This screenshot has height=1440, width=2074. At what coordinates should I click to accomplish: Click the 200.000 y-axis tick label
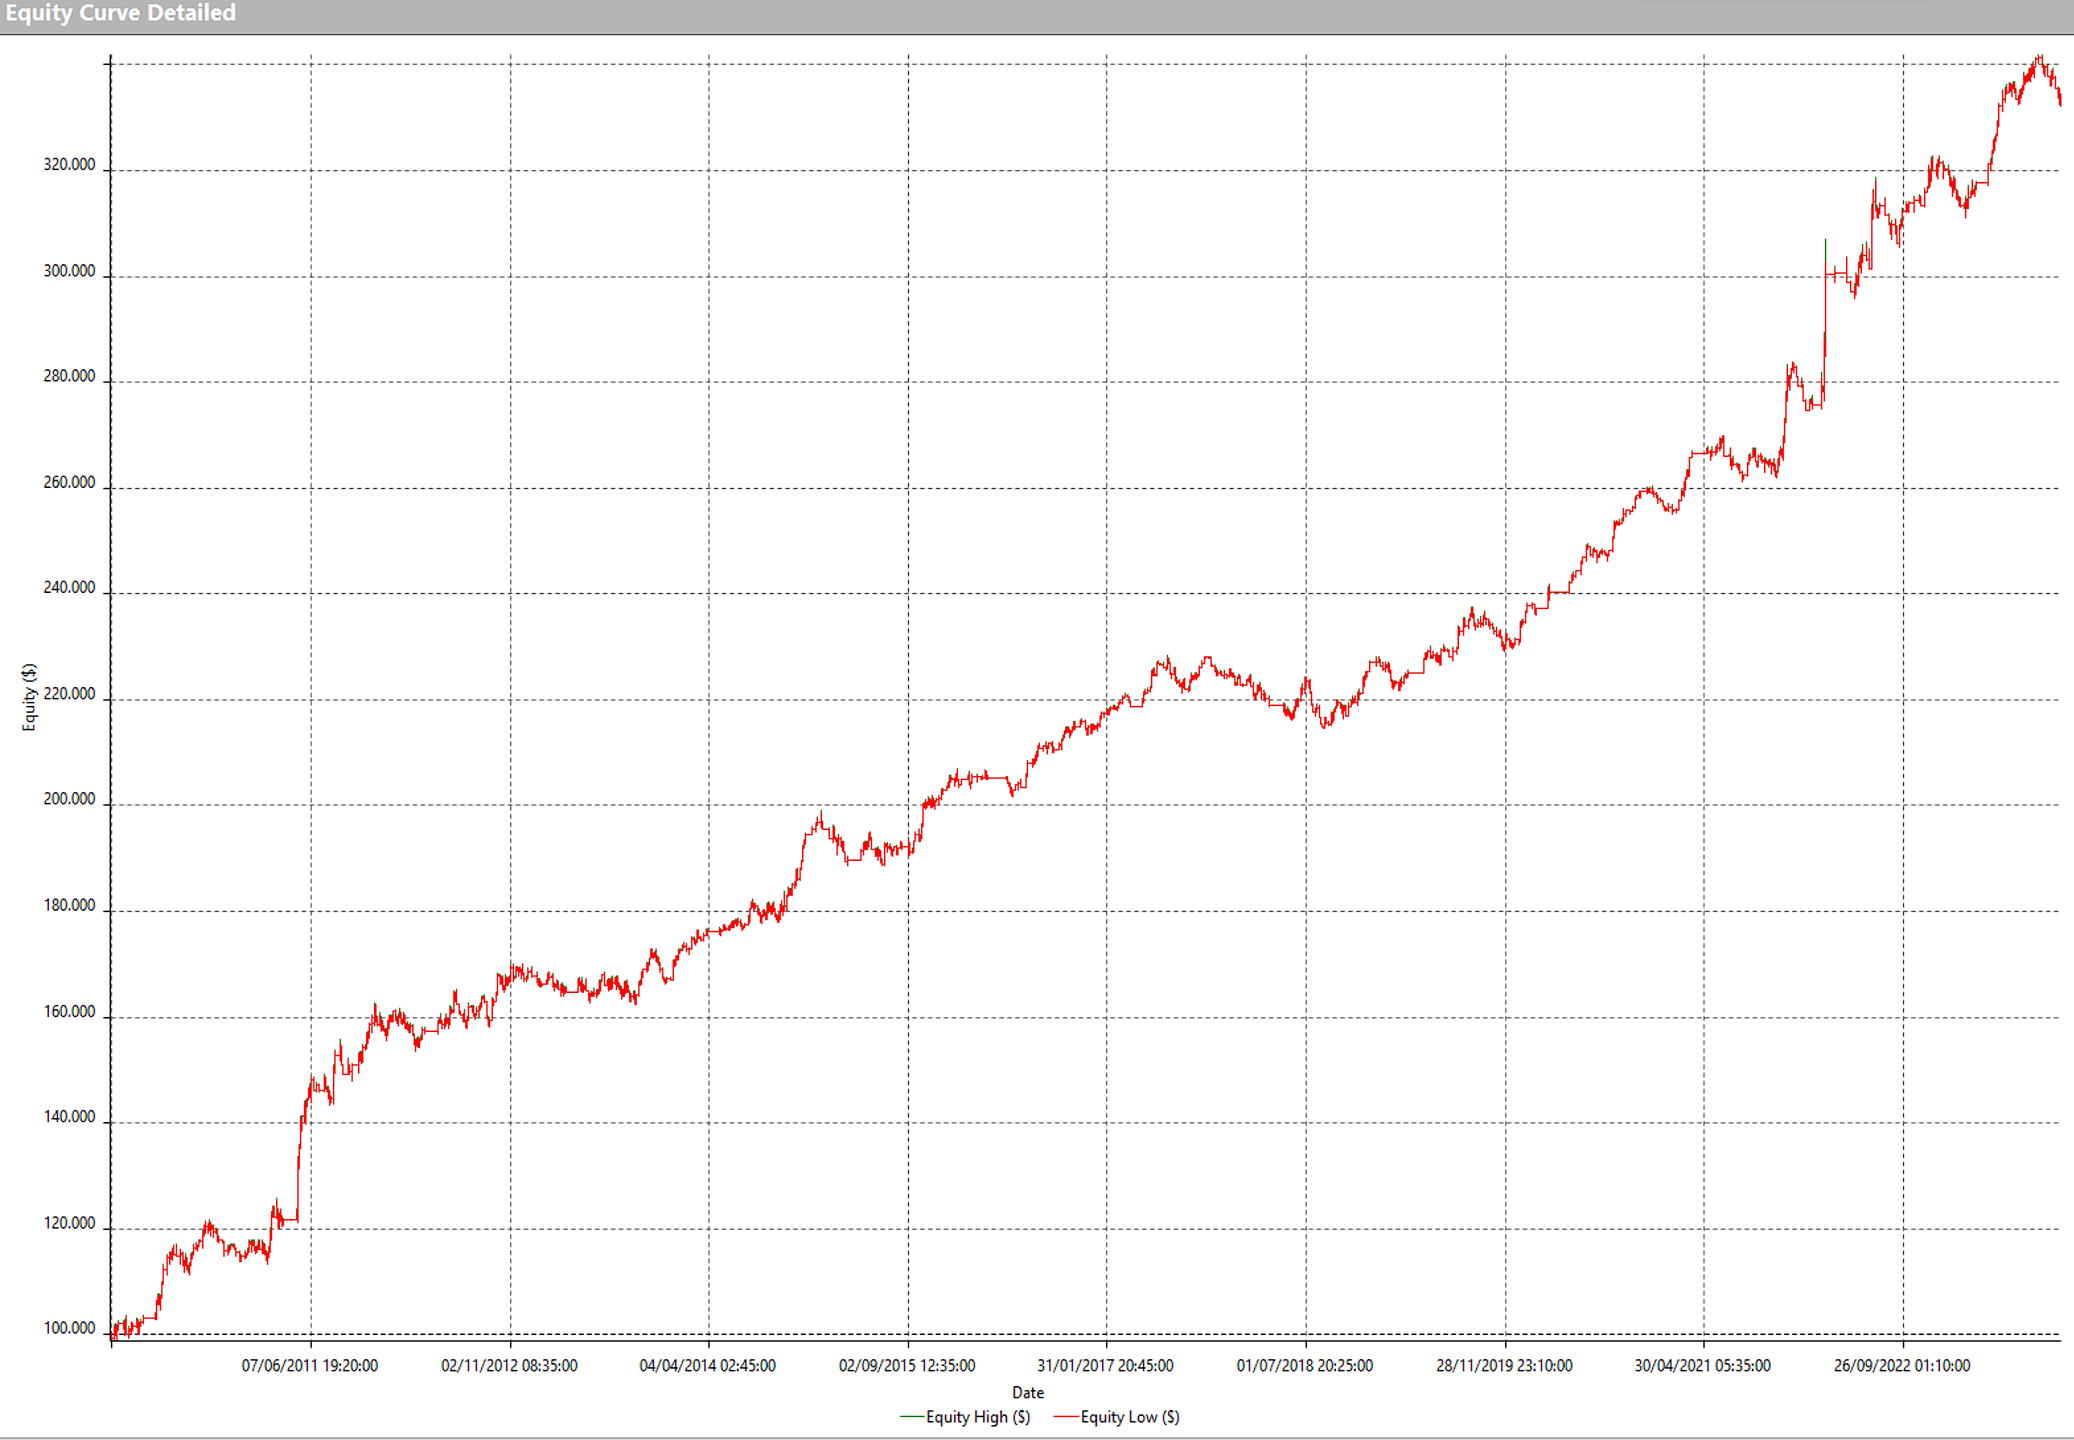[69, 799]
